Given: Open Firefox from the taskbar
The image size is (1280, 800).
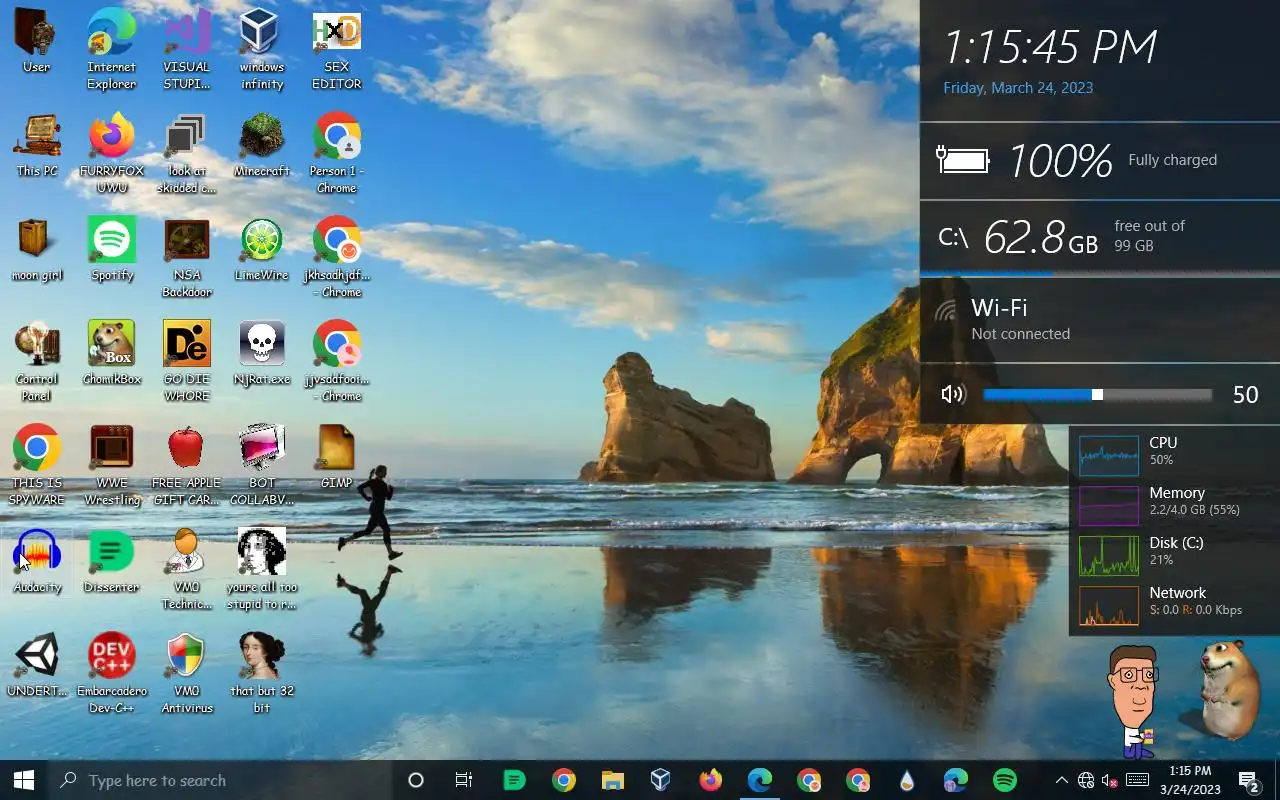Looking at the screenshot, I should click(710, 780).
